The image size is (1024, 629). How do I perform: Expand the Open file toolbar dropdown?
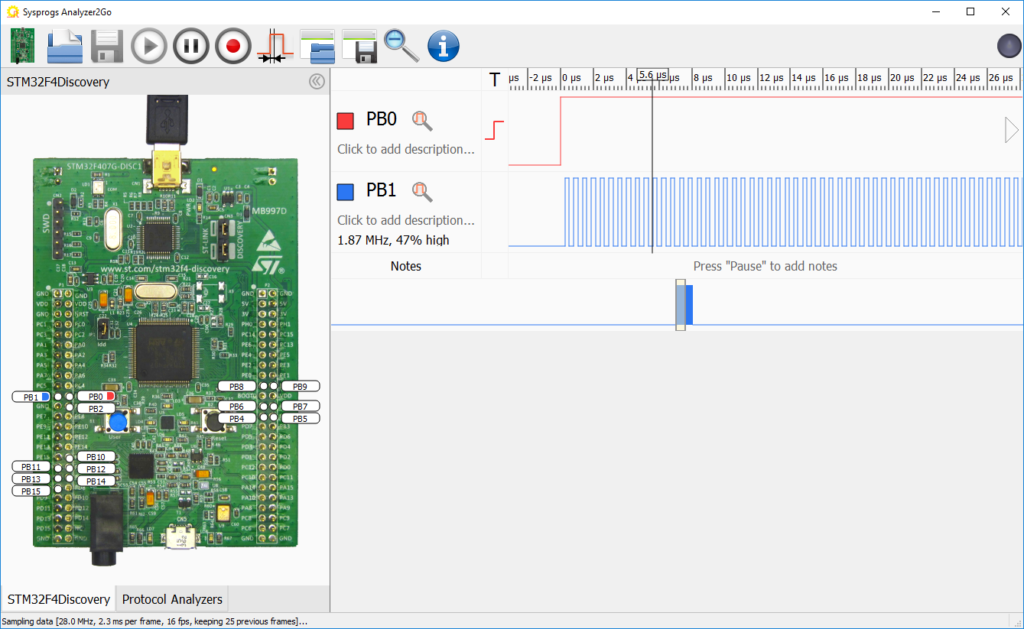click(x=64, y=45)
